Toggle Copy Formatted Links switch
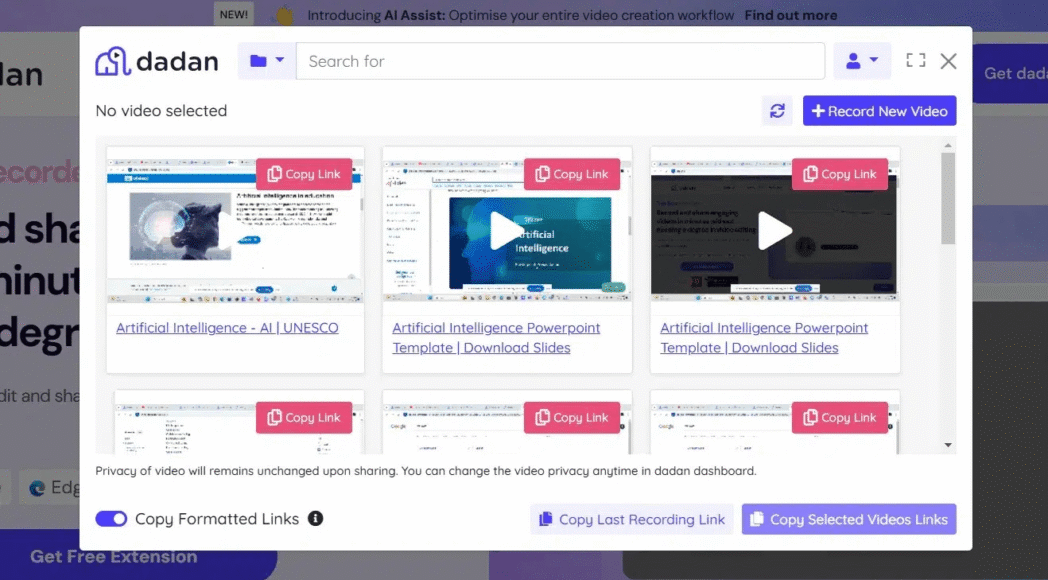The height and width of the screenshot is (580, 1048). tap(111, 519)
